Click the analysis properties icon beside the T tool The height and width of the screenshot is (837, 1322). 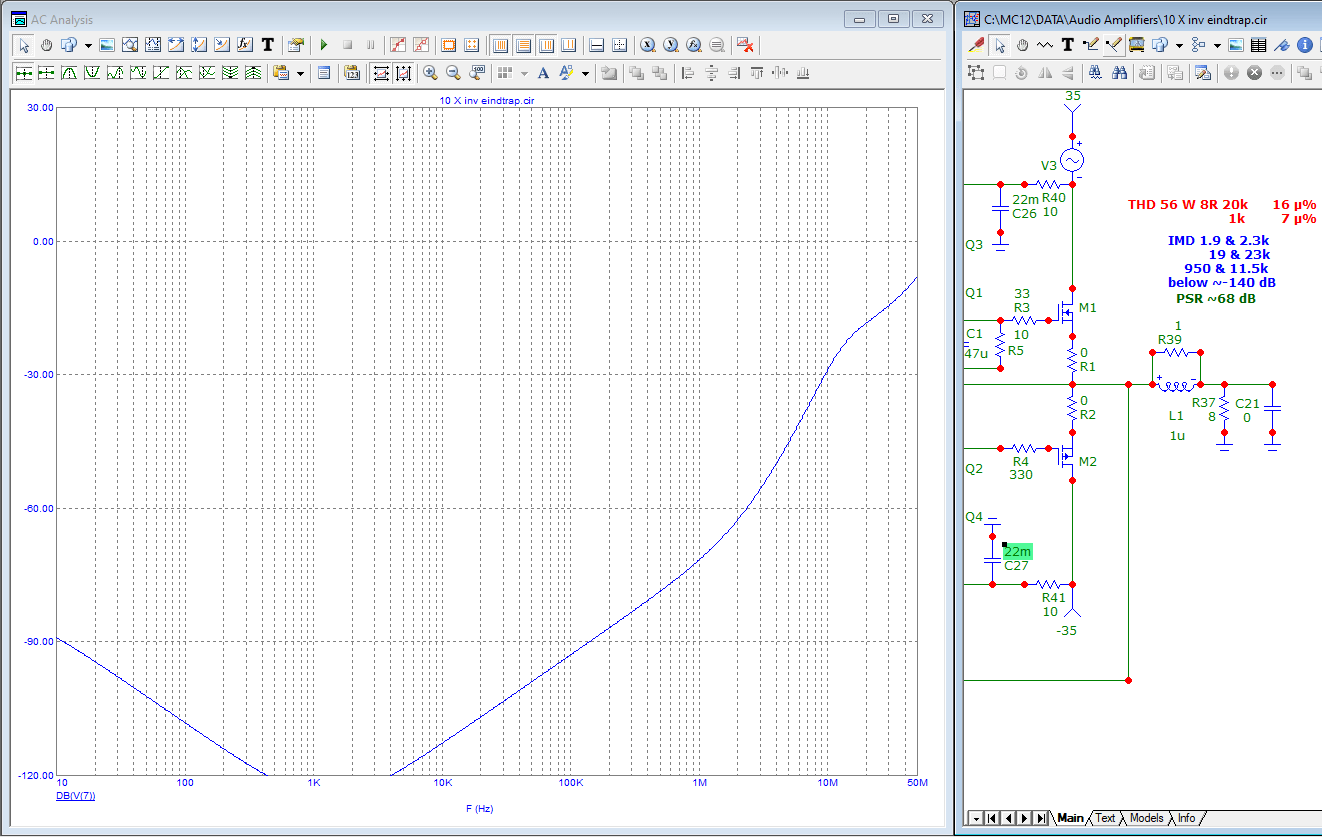coord(296,45)
